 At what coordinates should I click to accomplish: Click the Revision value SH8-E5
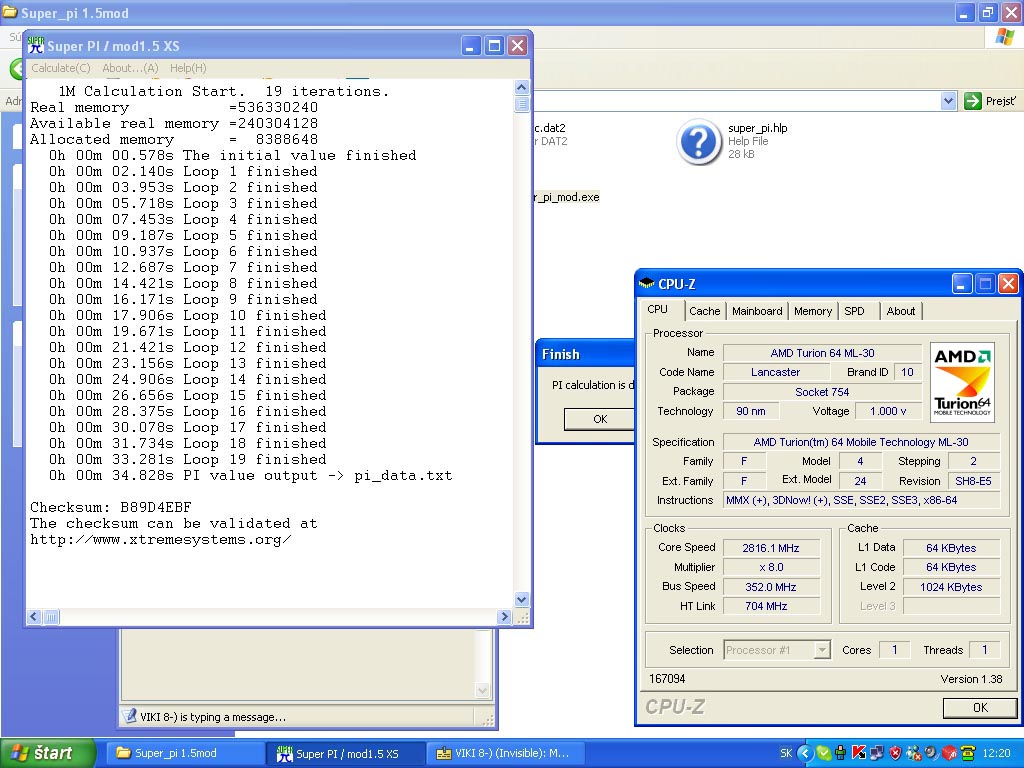[973, 481]
